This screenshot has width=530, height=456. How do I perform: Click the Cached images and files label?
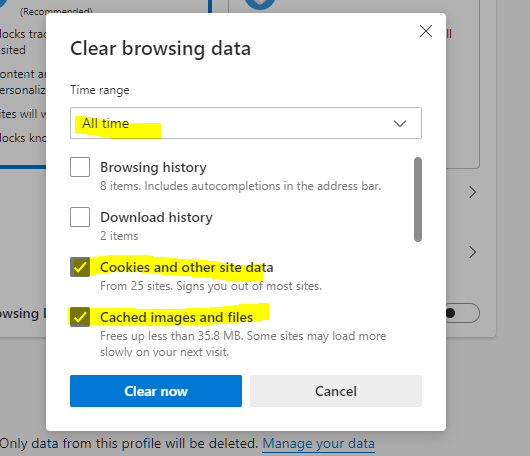[x=176, y=317]
